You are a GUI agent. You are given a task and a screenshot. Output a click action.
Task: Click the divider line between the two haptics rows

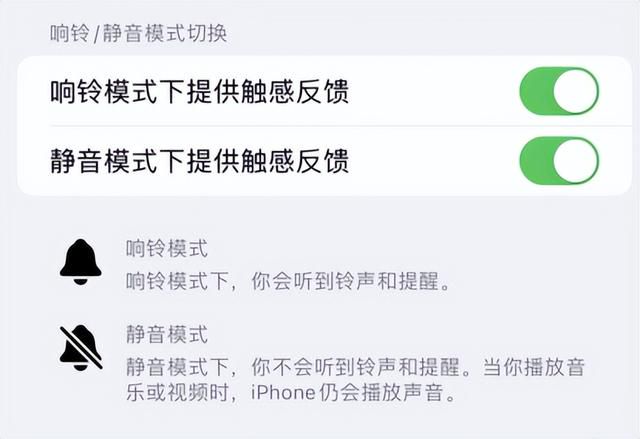(340, 126)
